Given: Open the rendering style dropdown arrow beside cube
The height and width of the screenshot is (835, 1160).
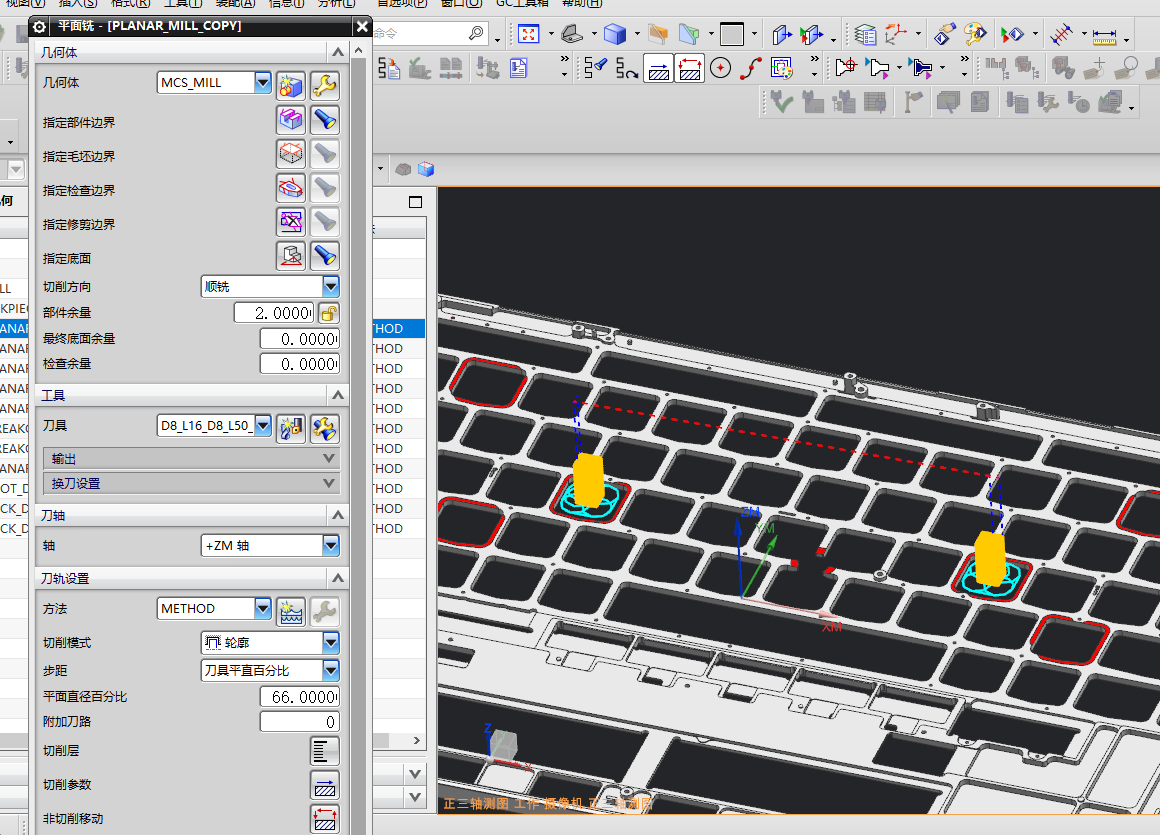Looking at the screenshot, I should point(637,34).
